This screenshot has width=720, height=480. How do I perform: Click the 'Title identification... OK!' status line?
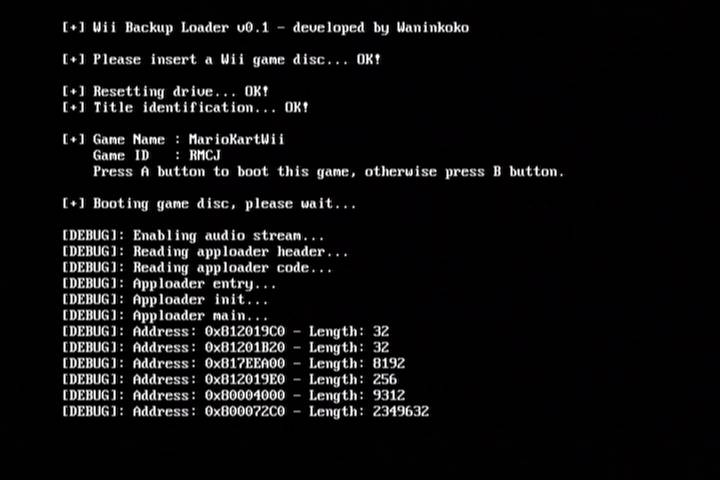[186, 107]
